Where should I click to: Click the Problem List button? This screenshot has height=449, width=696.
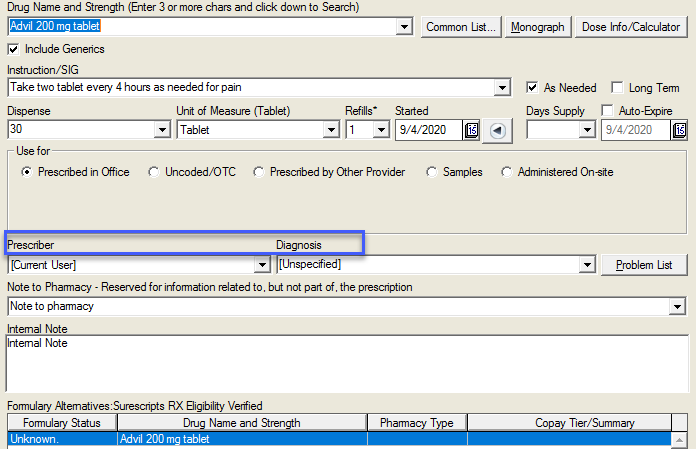tap(644, 265)
